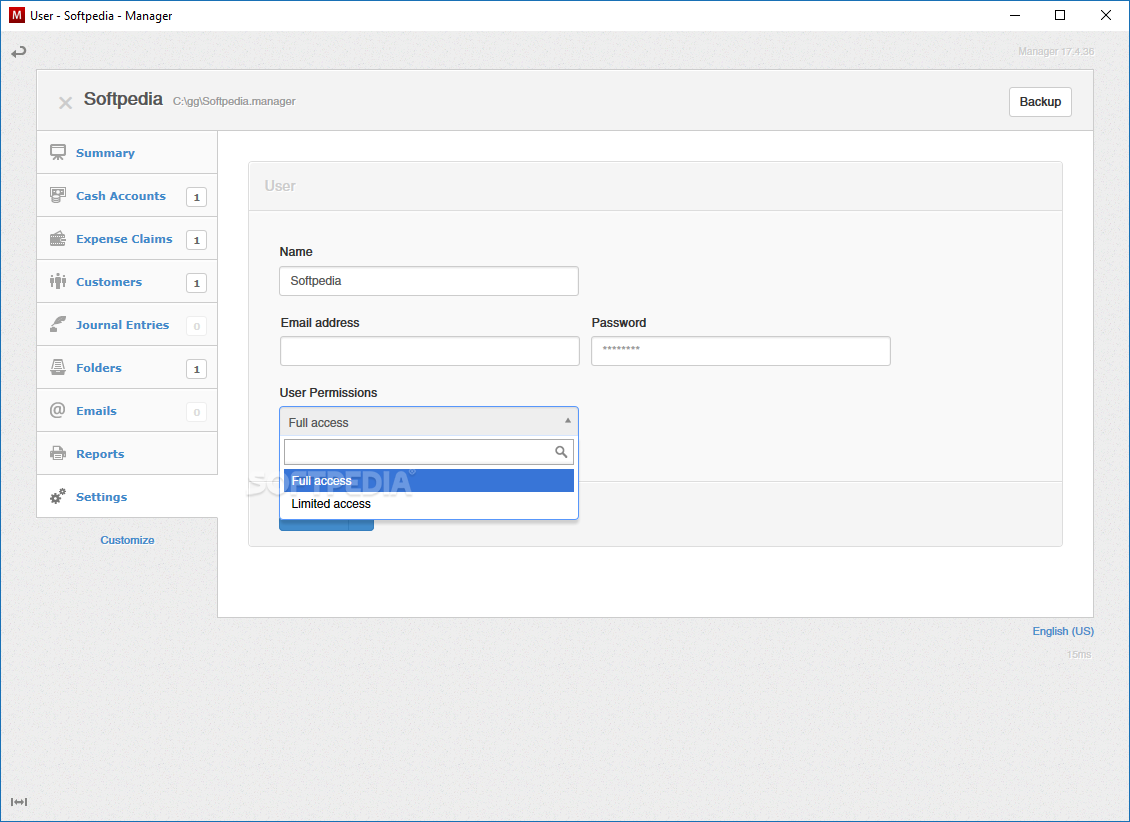Image resolution: width=1130 pixels, height=822 pixels.
Task: Click the Expense Claims icon
Action: 58,238
